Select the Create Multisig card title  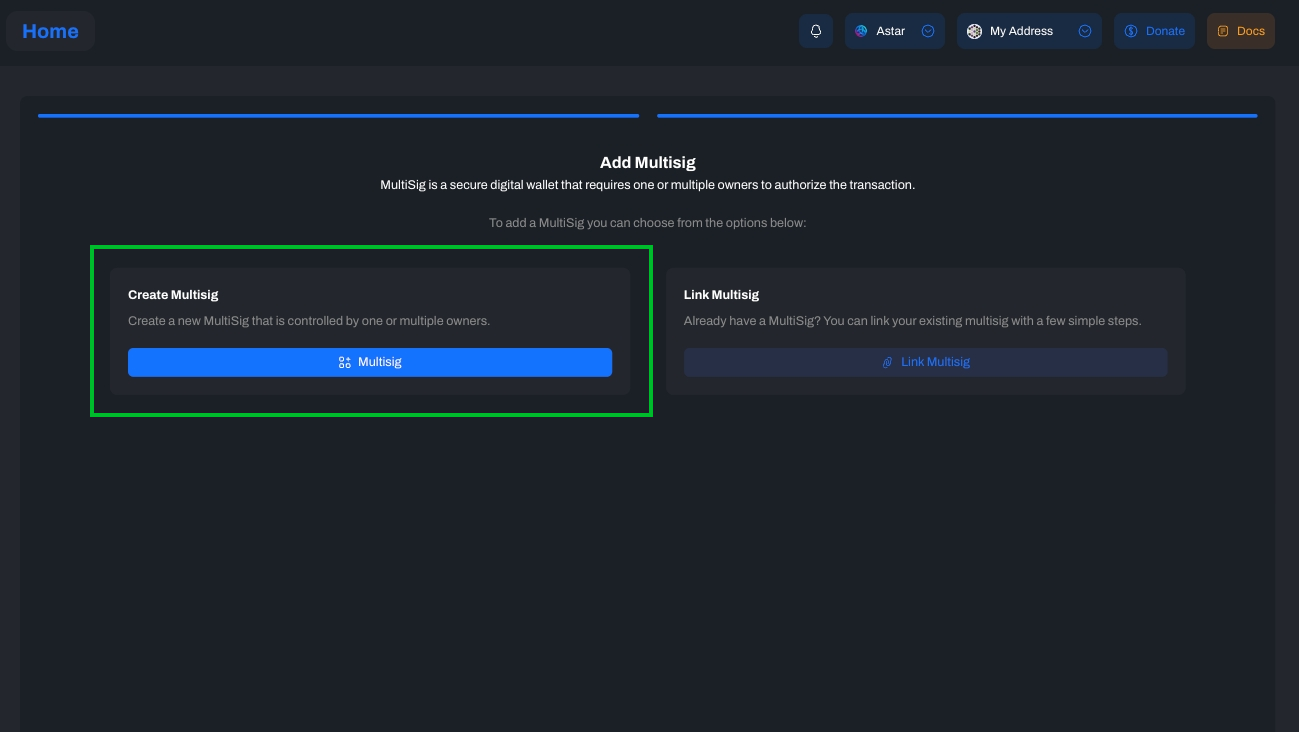[x=173, y=295]
